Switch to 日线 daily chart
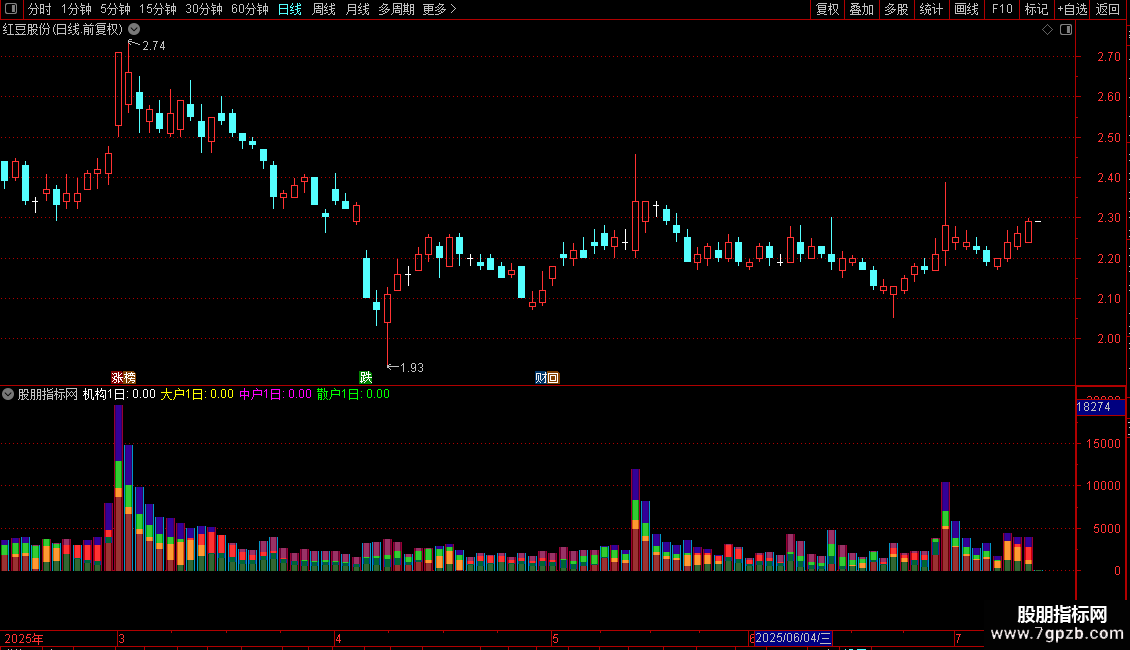The height and width of the screenshot is (650, 1130). [290, 9]
